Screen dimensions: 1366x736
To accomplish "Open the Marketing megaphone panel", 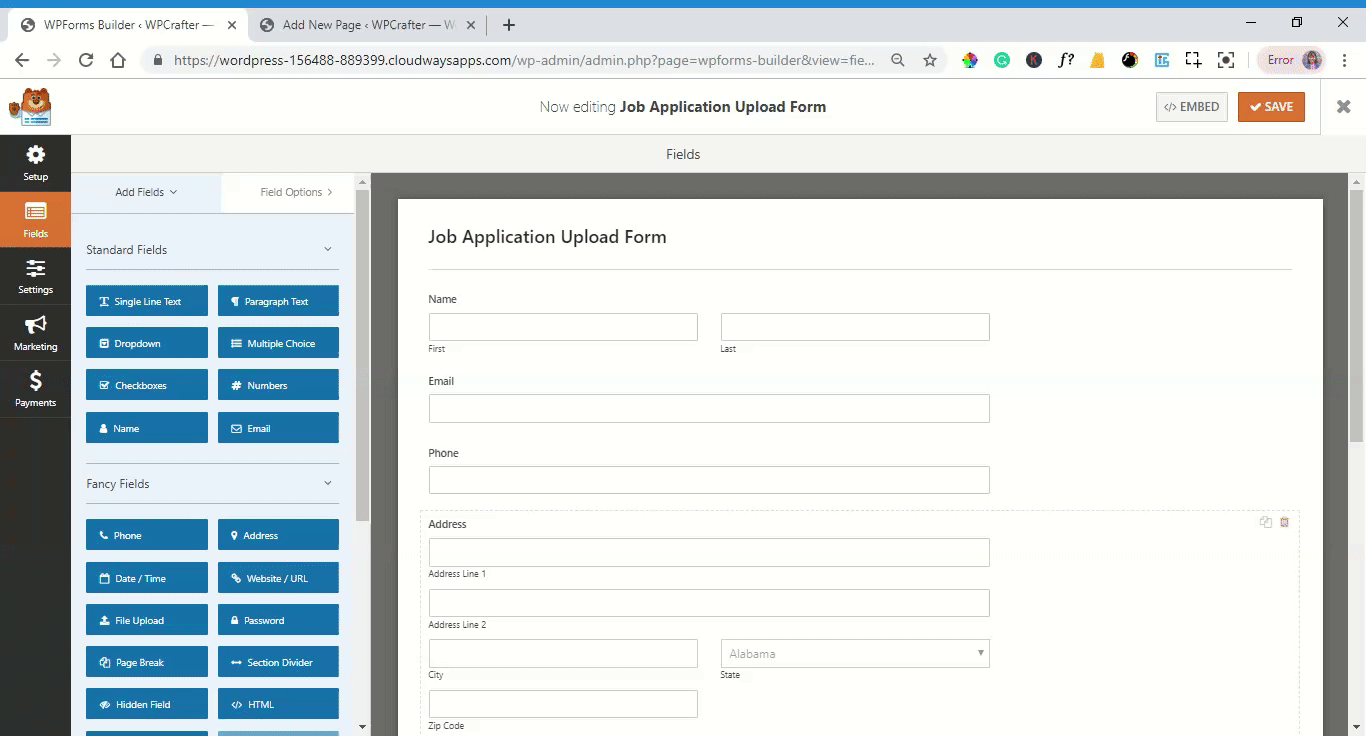I will point(35,333).
